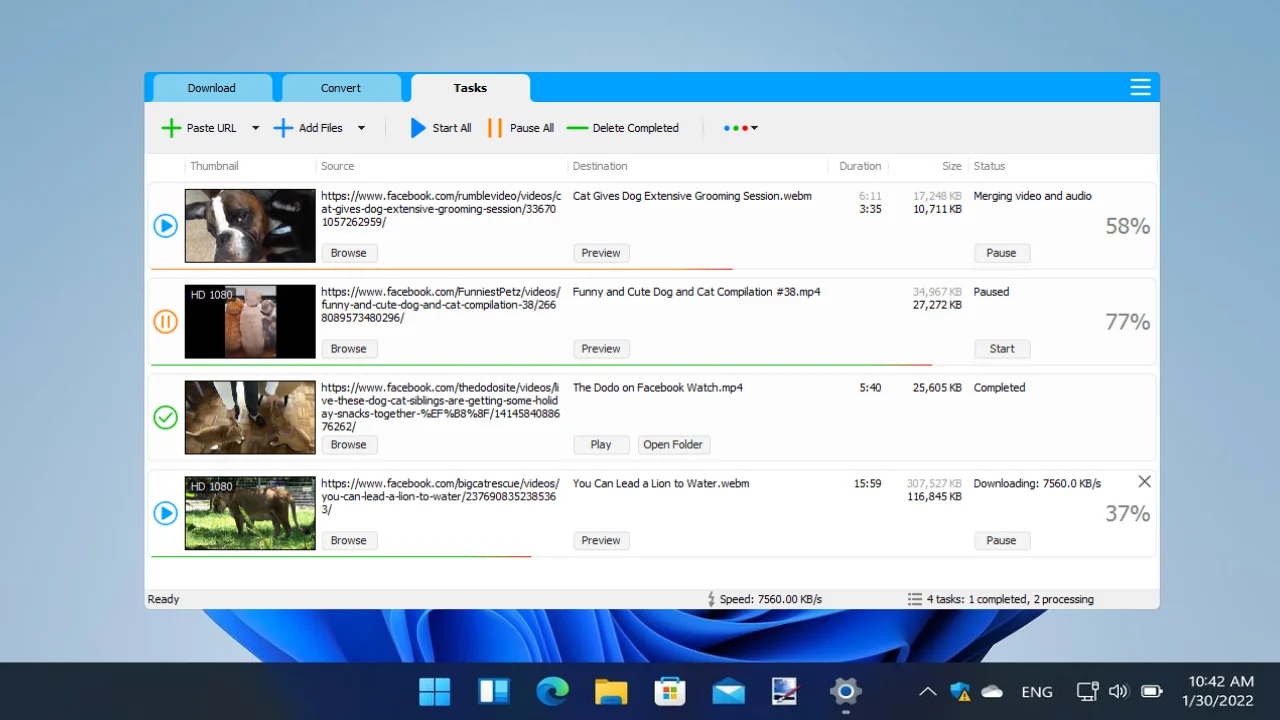
Task: Expand the Add Files dropdown arrow
Action: coord(361,128)
